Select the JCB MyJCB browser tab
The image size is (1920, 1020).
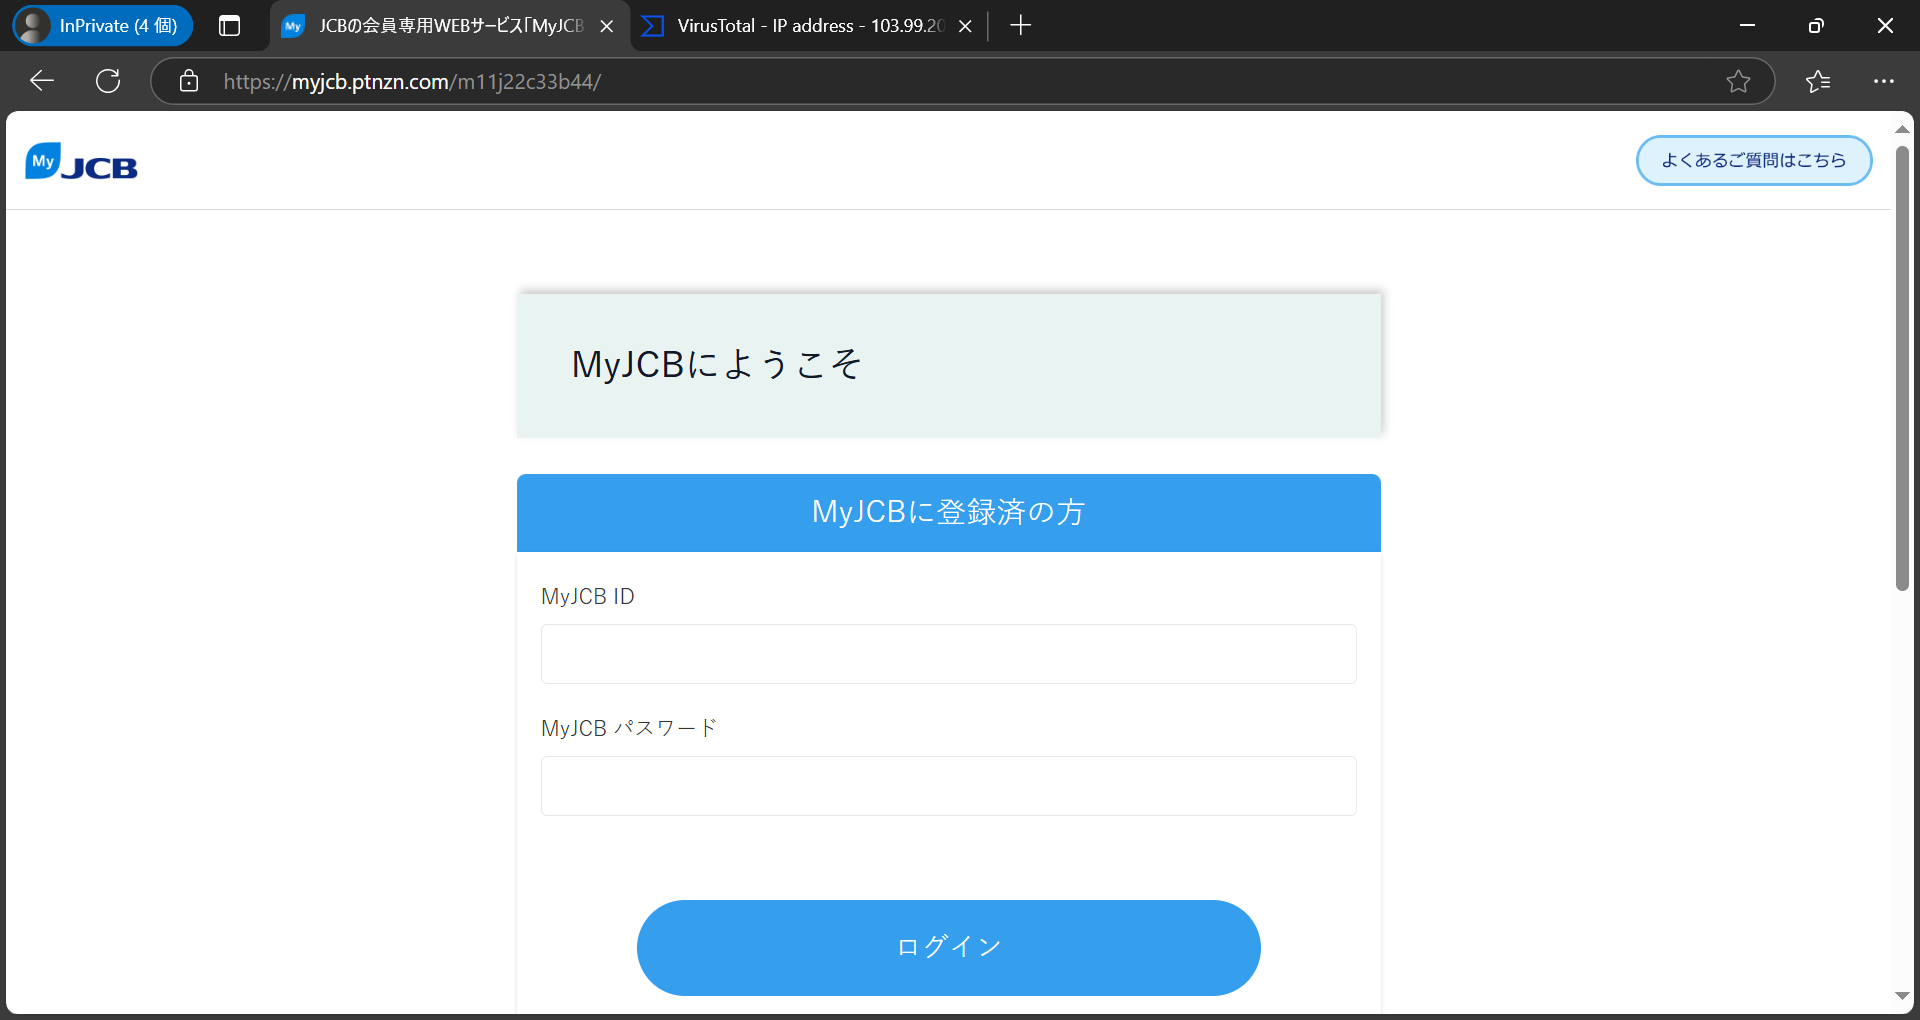450,26
